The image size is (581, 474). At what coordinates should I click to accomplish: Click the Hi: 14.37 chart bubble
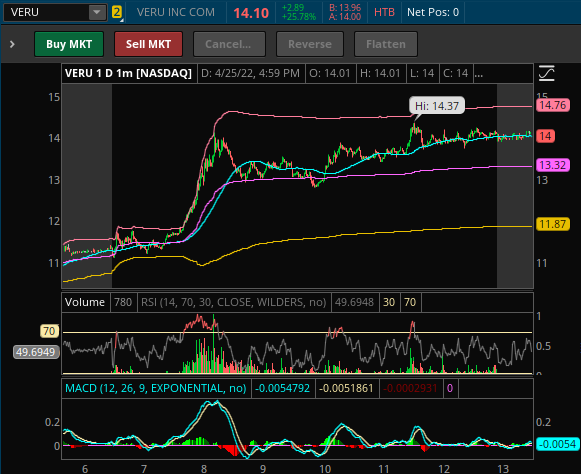tap(437, 106)
